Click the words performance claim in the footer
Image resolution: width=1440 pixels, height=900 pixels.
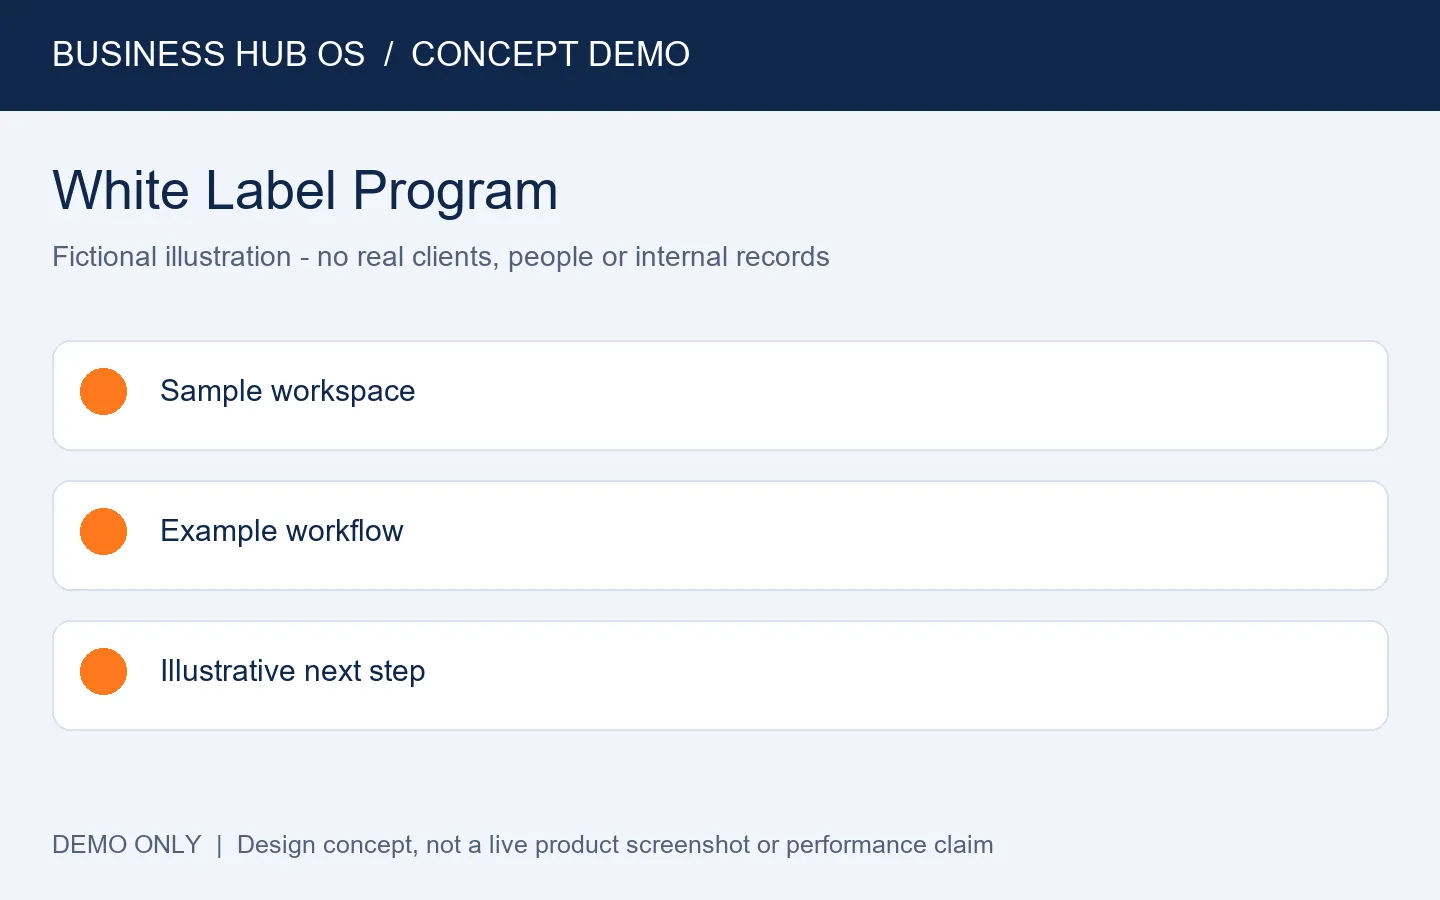(x=889, y=845)
